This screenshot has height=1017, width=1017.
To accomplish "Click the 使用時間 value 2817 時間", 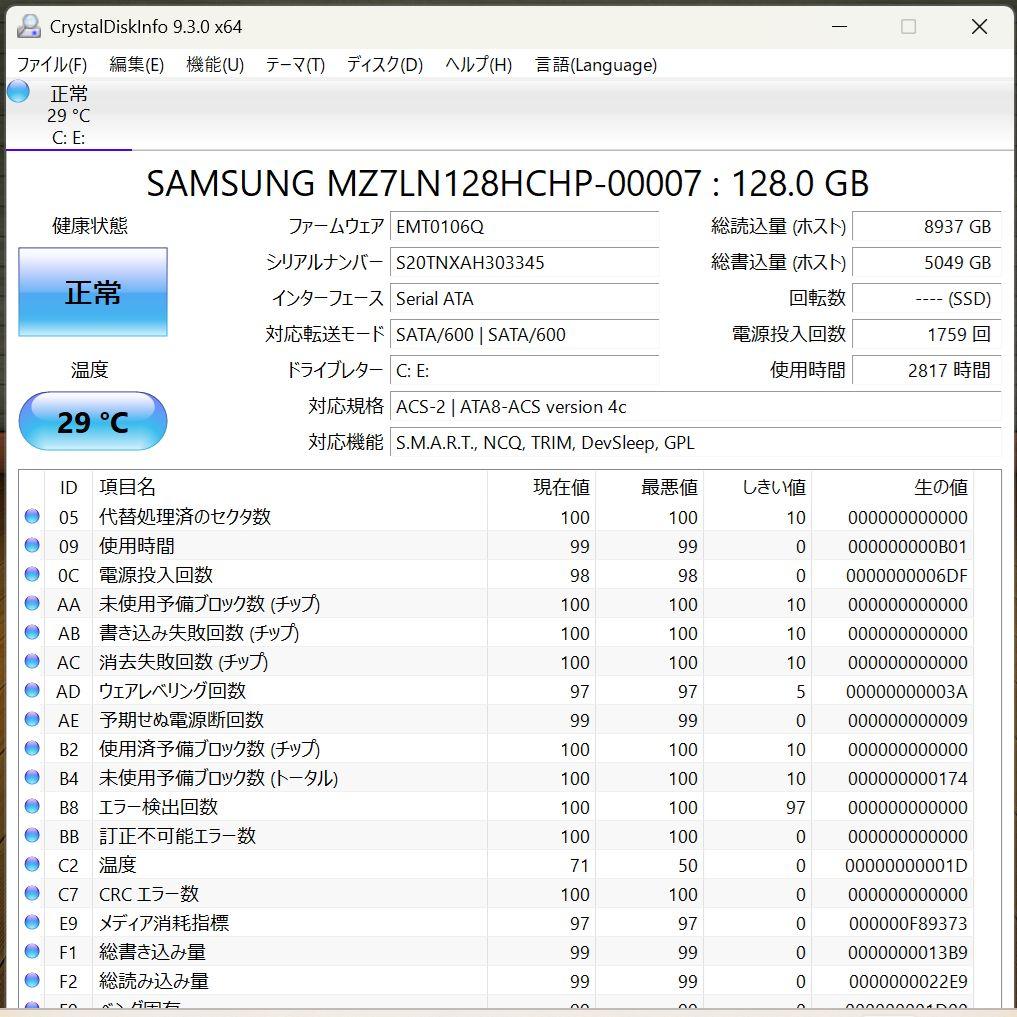I will [x=927, y=370].
